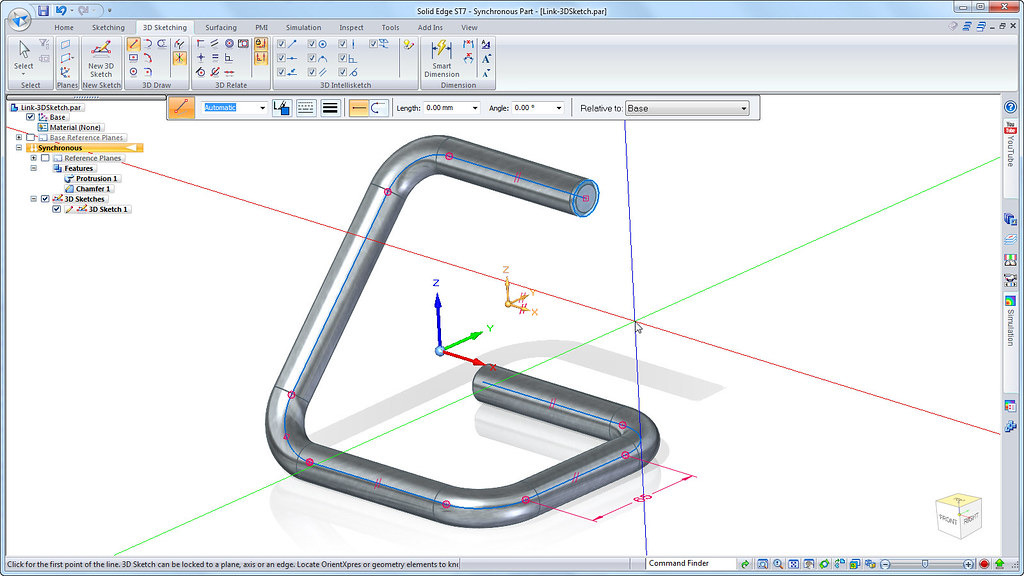
Task: Toggle the Reference Planes checkbox under Synchronous
Action: pyautogui.click(x=45, y=158)
